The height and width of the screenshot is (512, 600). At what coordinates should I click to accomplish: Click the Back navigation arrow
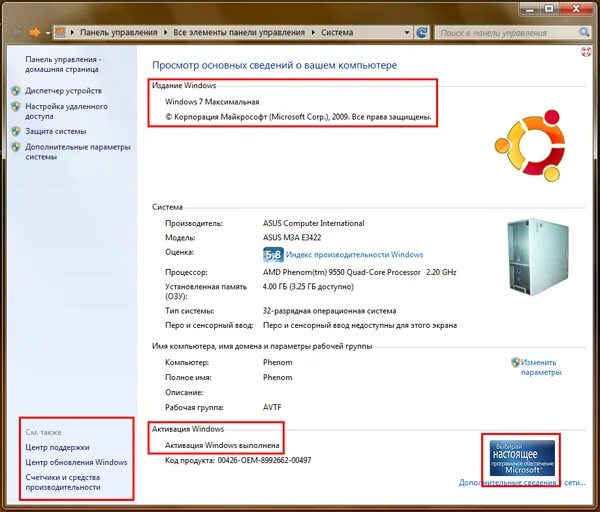(16, 33)
